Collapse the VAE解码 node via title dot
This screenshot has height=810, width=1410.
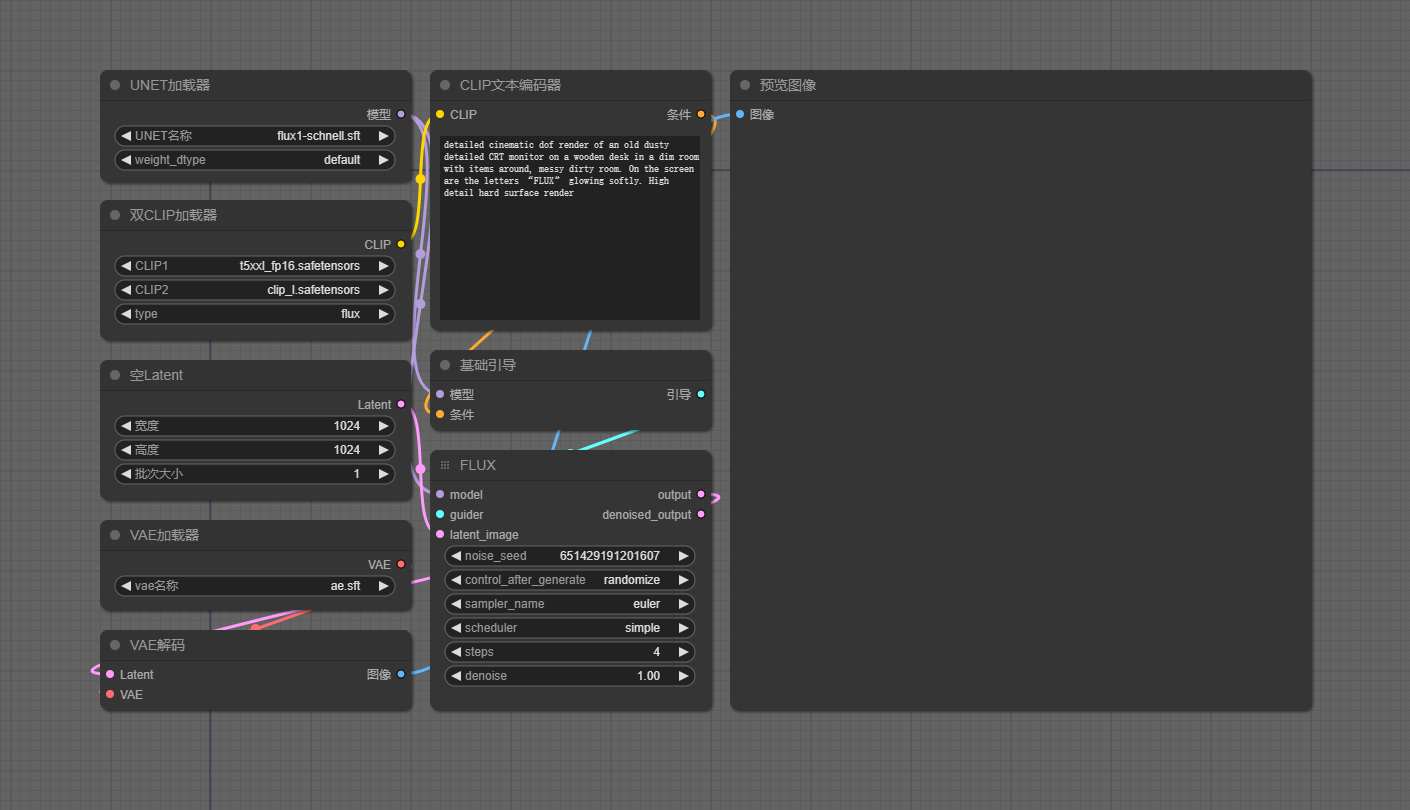[115, 645]
